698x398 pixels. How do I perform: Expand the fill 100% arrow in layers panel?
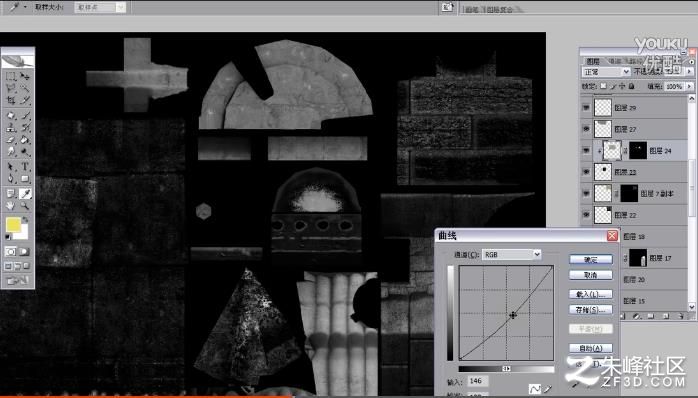pos(690,86)
